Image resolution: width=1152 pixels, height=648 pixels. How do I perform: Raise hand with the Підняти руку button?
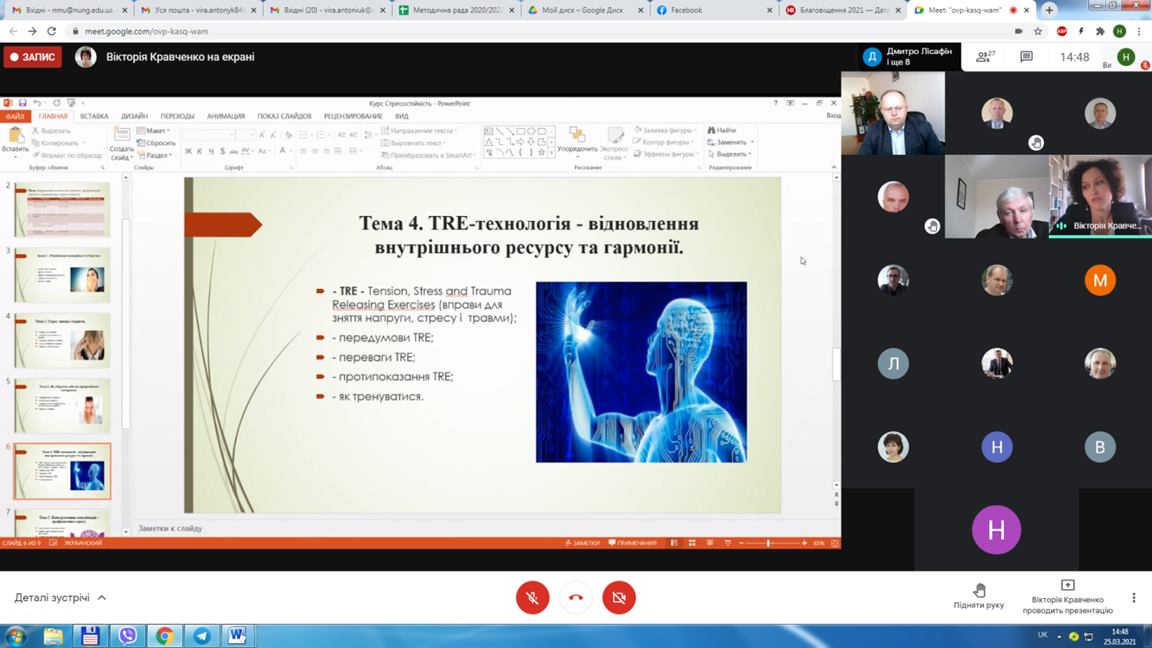[978, 596]
